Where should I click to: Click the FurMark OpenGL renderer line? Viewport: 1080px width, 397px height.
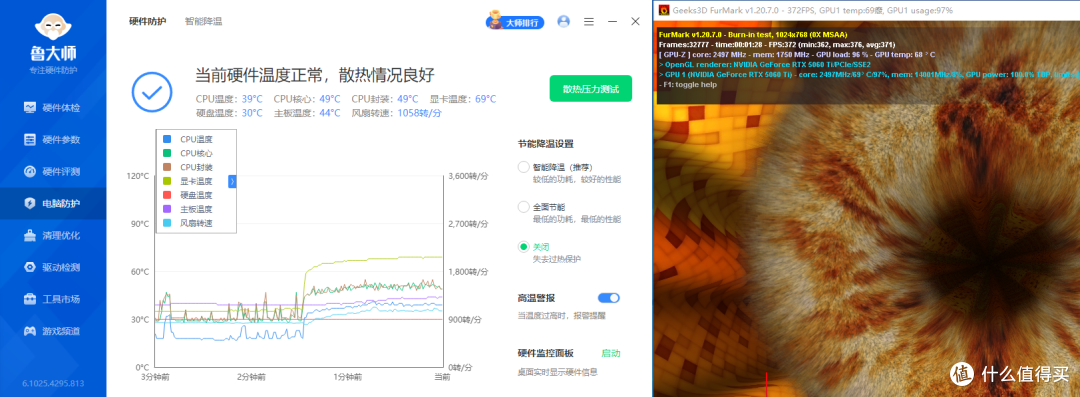764,64
